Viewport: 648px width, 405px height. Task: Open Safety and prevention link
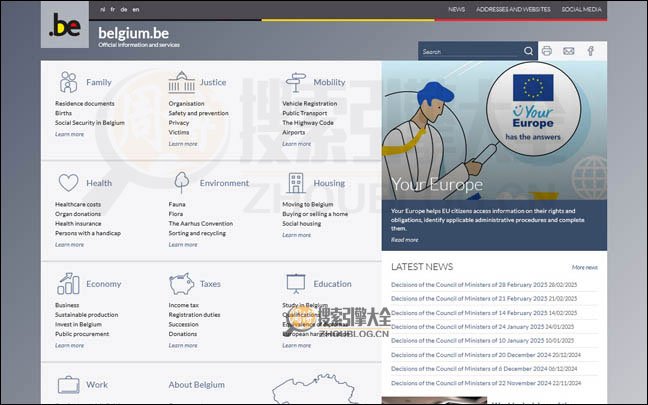[x=198, y=113]
